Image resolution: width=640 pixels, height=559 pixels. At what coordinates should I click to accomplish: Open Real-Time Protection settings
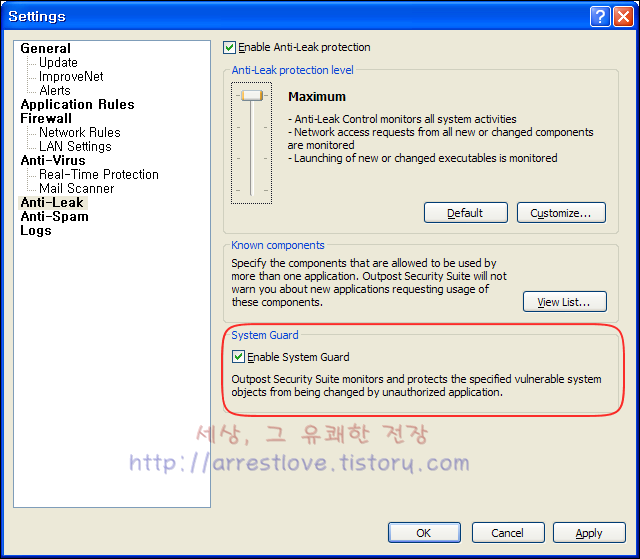[99, 174]
